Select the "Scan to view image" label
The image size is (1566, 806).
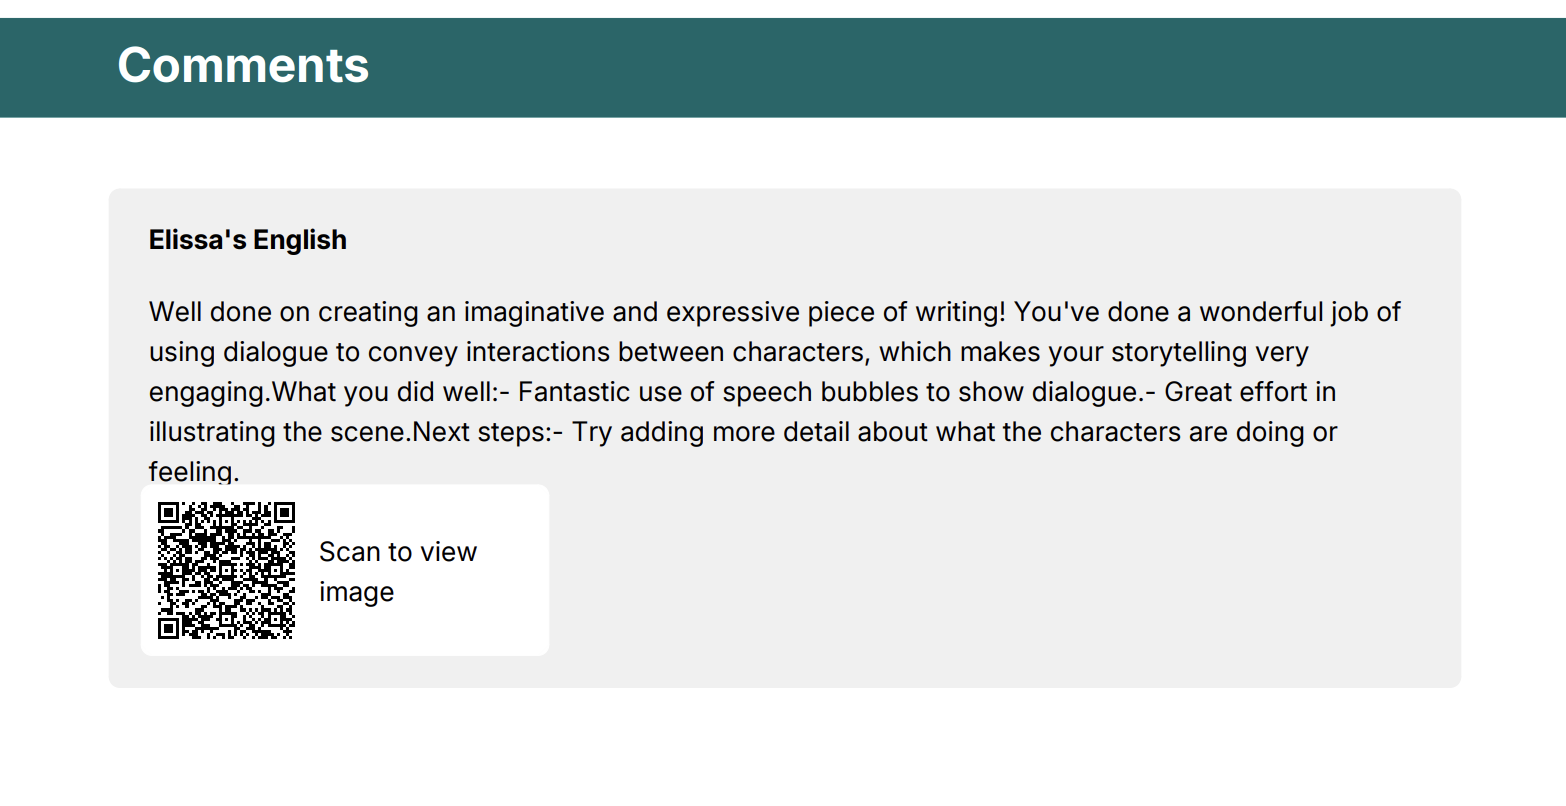[x=397, y=571]
